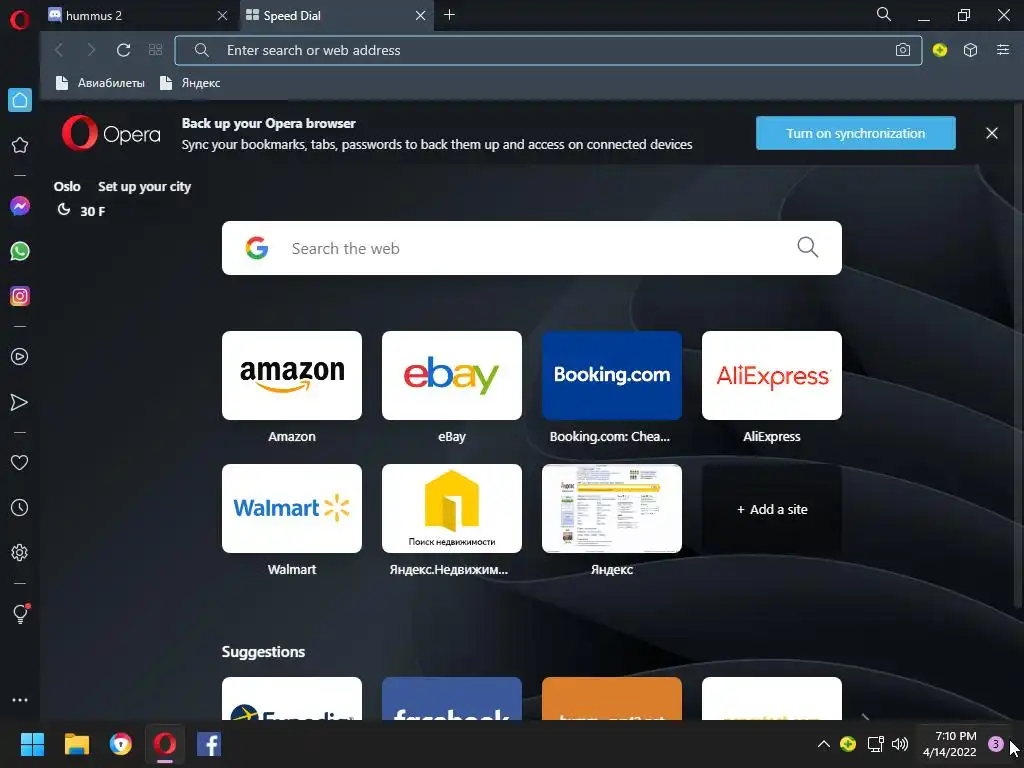Open the volume control in tray
The height and width of the screenshot is (768, 1024).
900,744
